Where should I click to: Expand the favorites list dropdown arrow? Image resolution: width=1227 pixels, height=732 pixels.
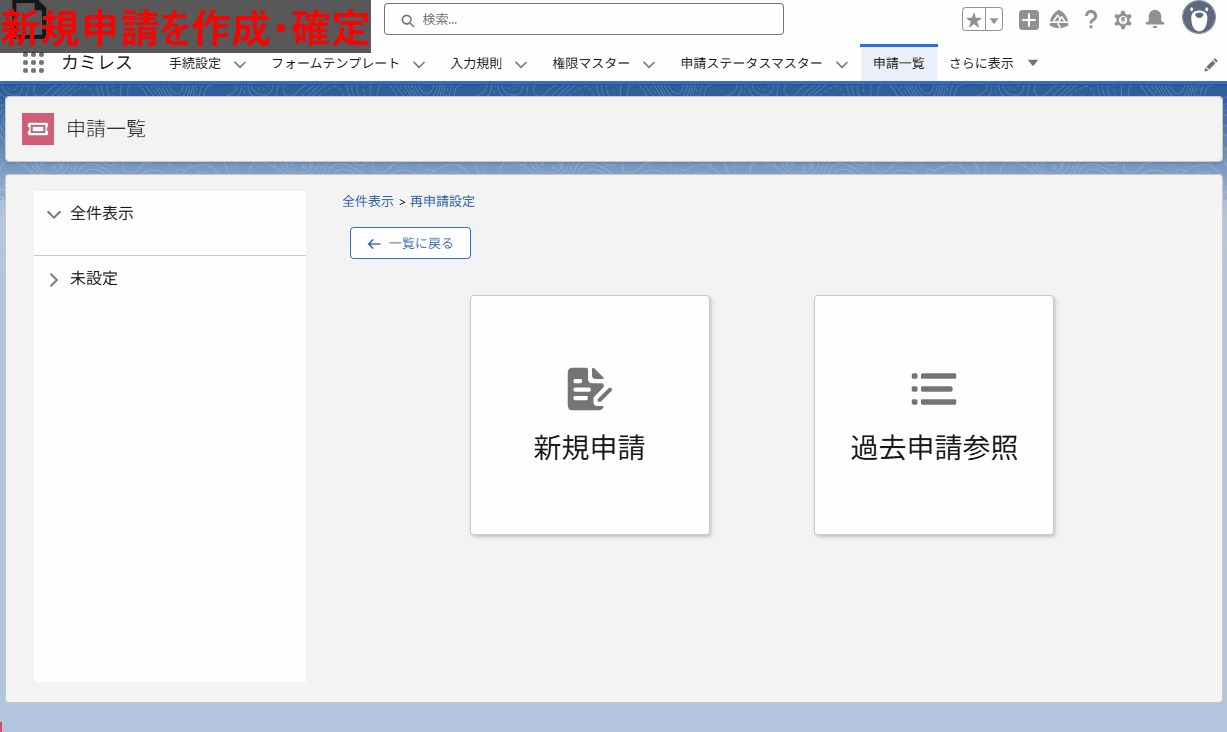click(x=994, y=20)
